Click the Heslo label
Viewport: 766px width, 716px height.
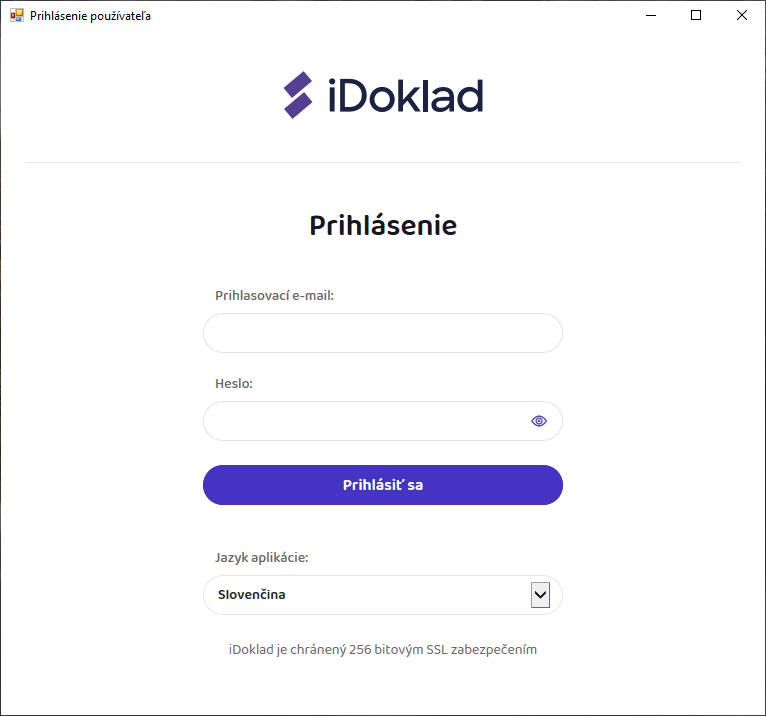pyautogui.click(x=234, y=384)
